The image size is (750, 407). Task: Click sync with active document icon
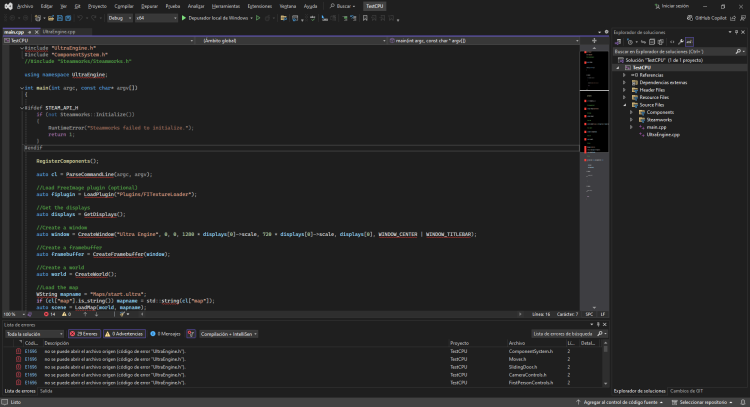pos(643,42)
